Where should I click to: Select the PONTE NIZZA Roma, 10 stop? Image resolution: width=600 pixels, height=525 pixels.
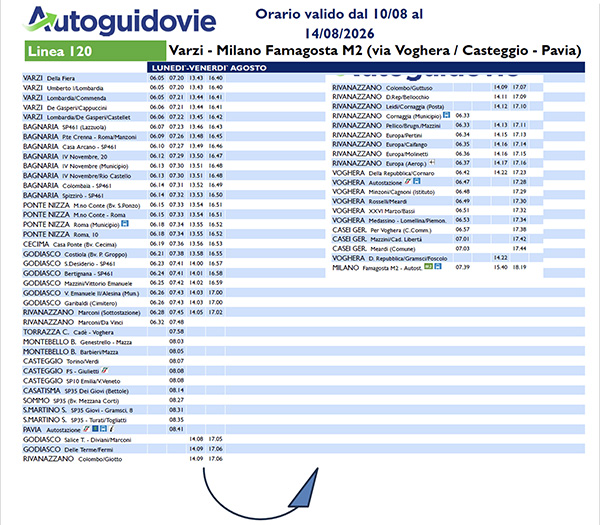coord(60,234)
